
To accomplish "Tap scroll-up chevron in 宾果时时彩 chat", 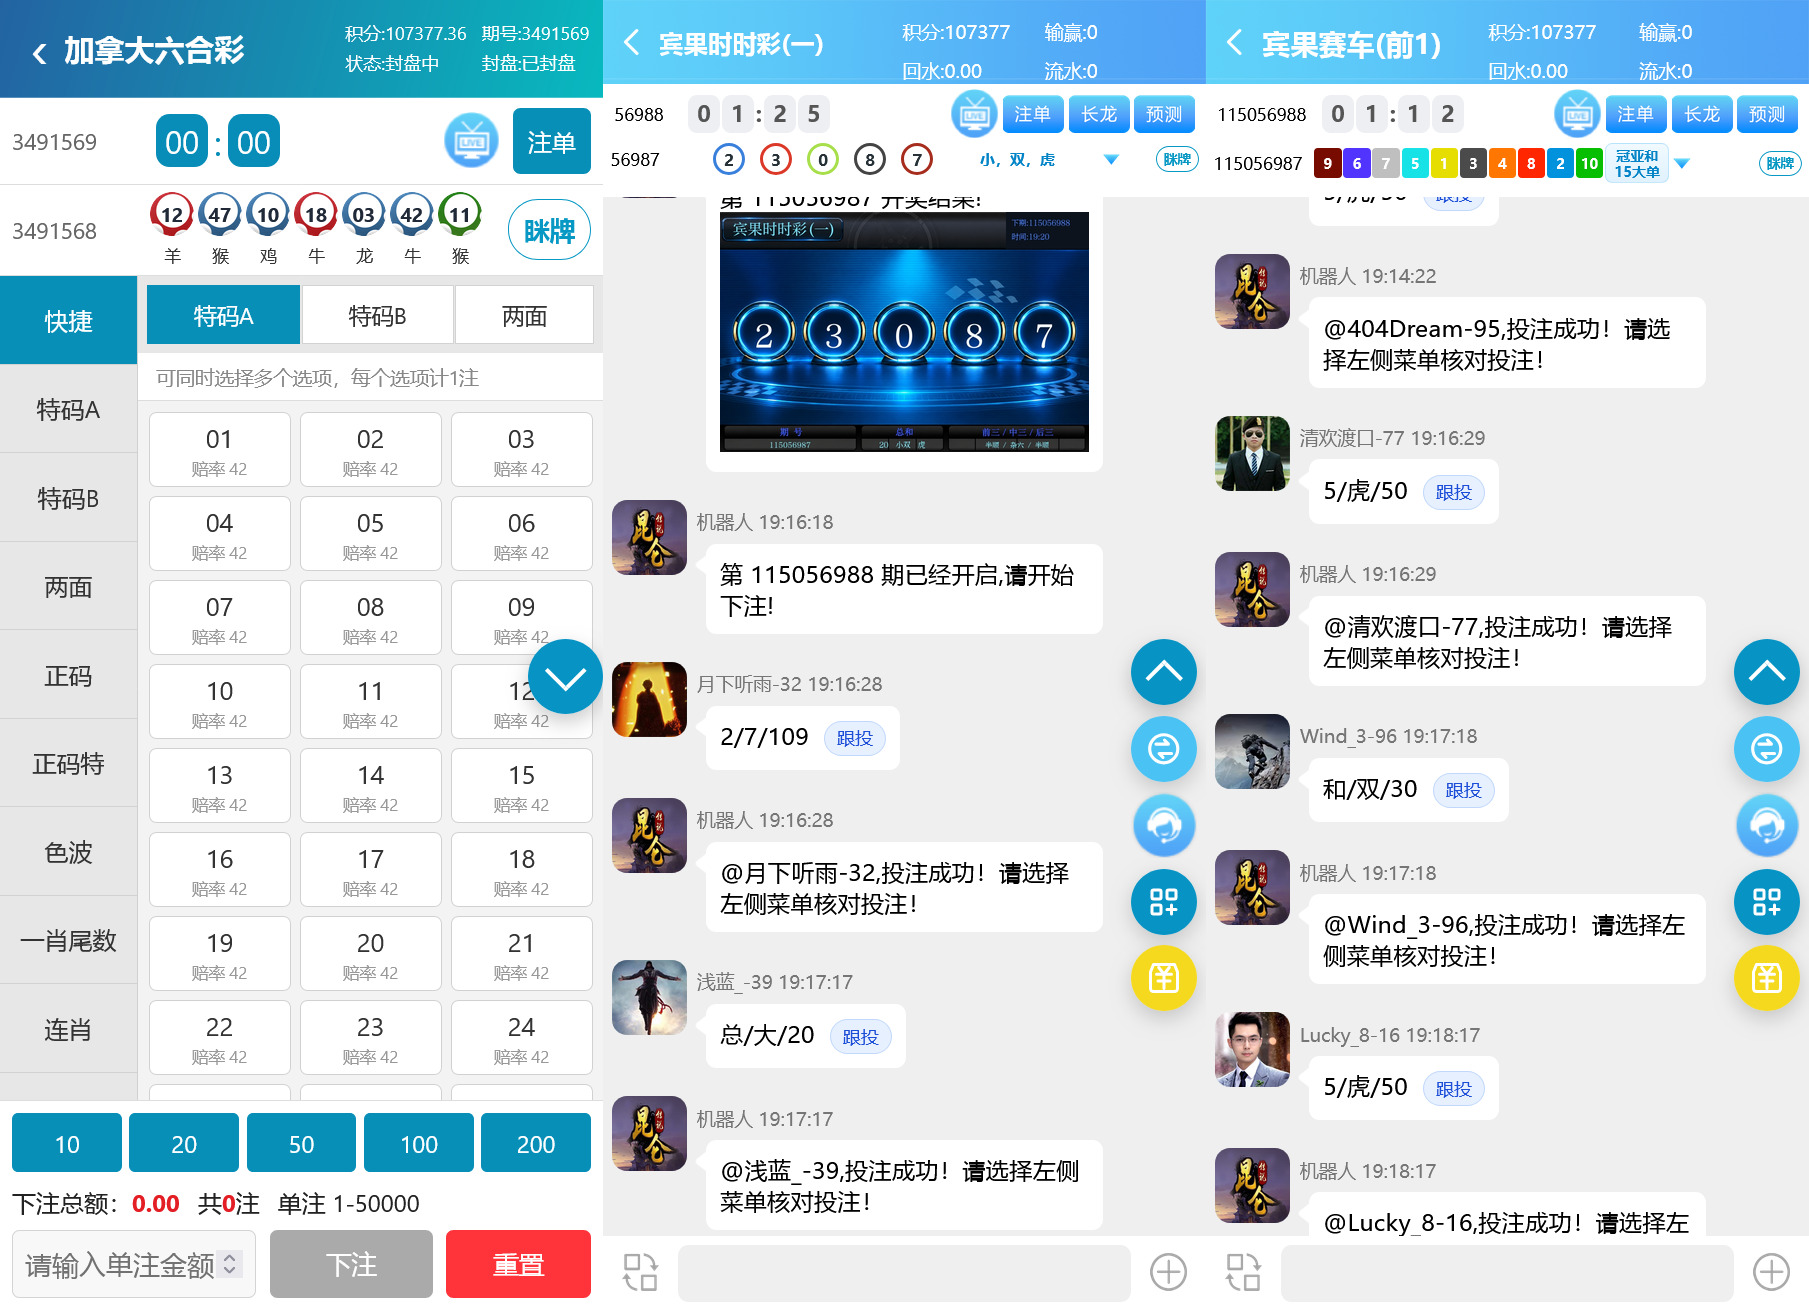I will click(1164, 672).
